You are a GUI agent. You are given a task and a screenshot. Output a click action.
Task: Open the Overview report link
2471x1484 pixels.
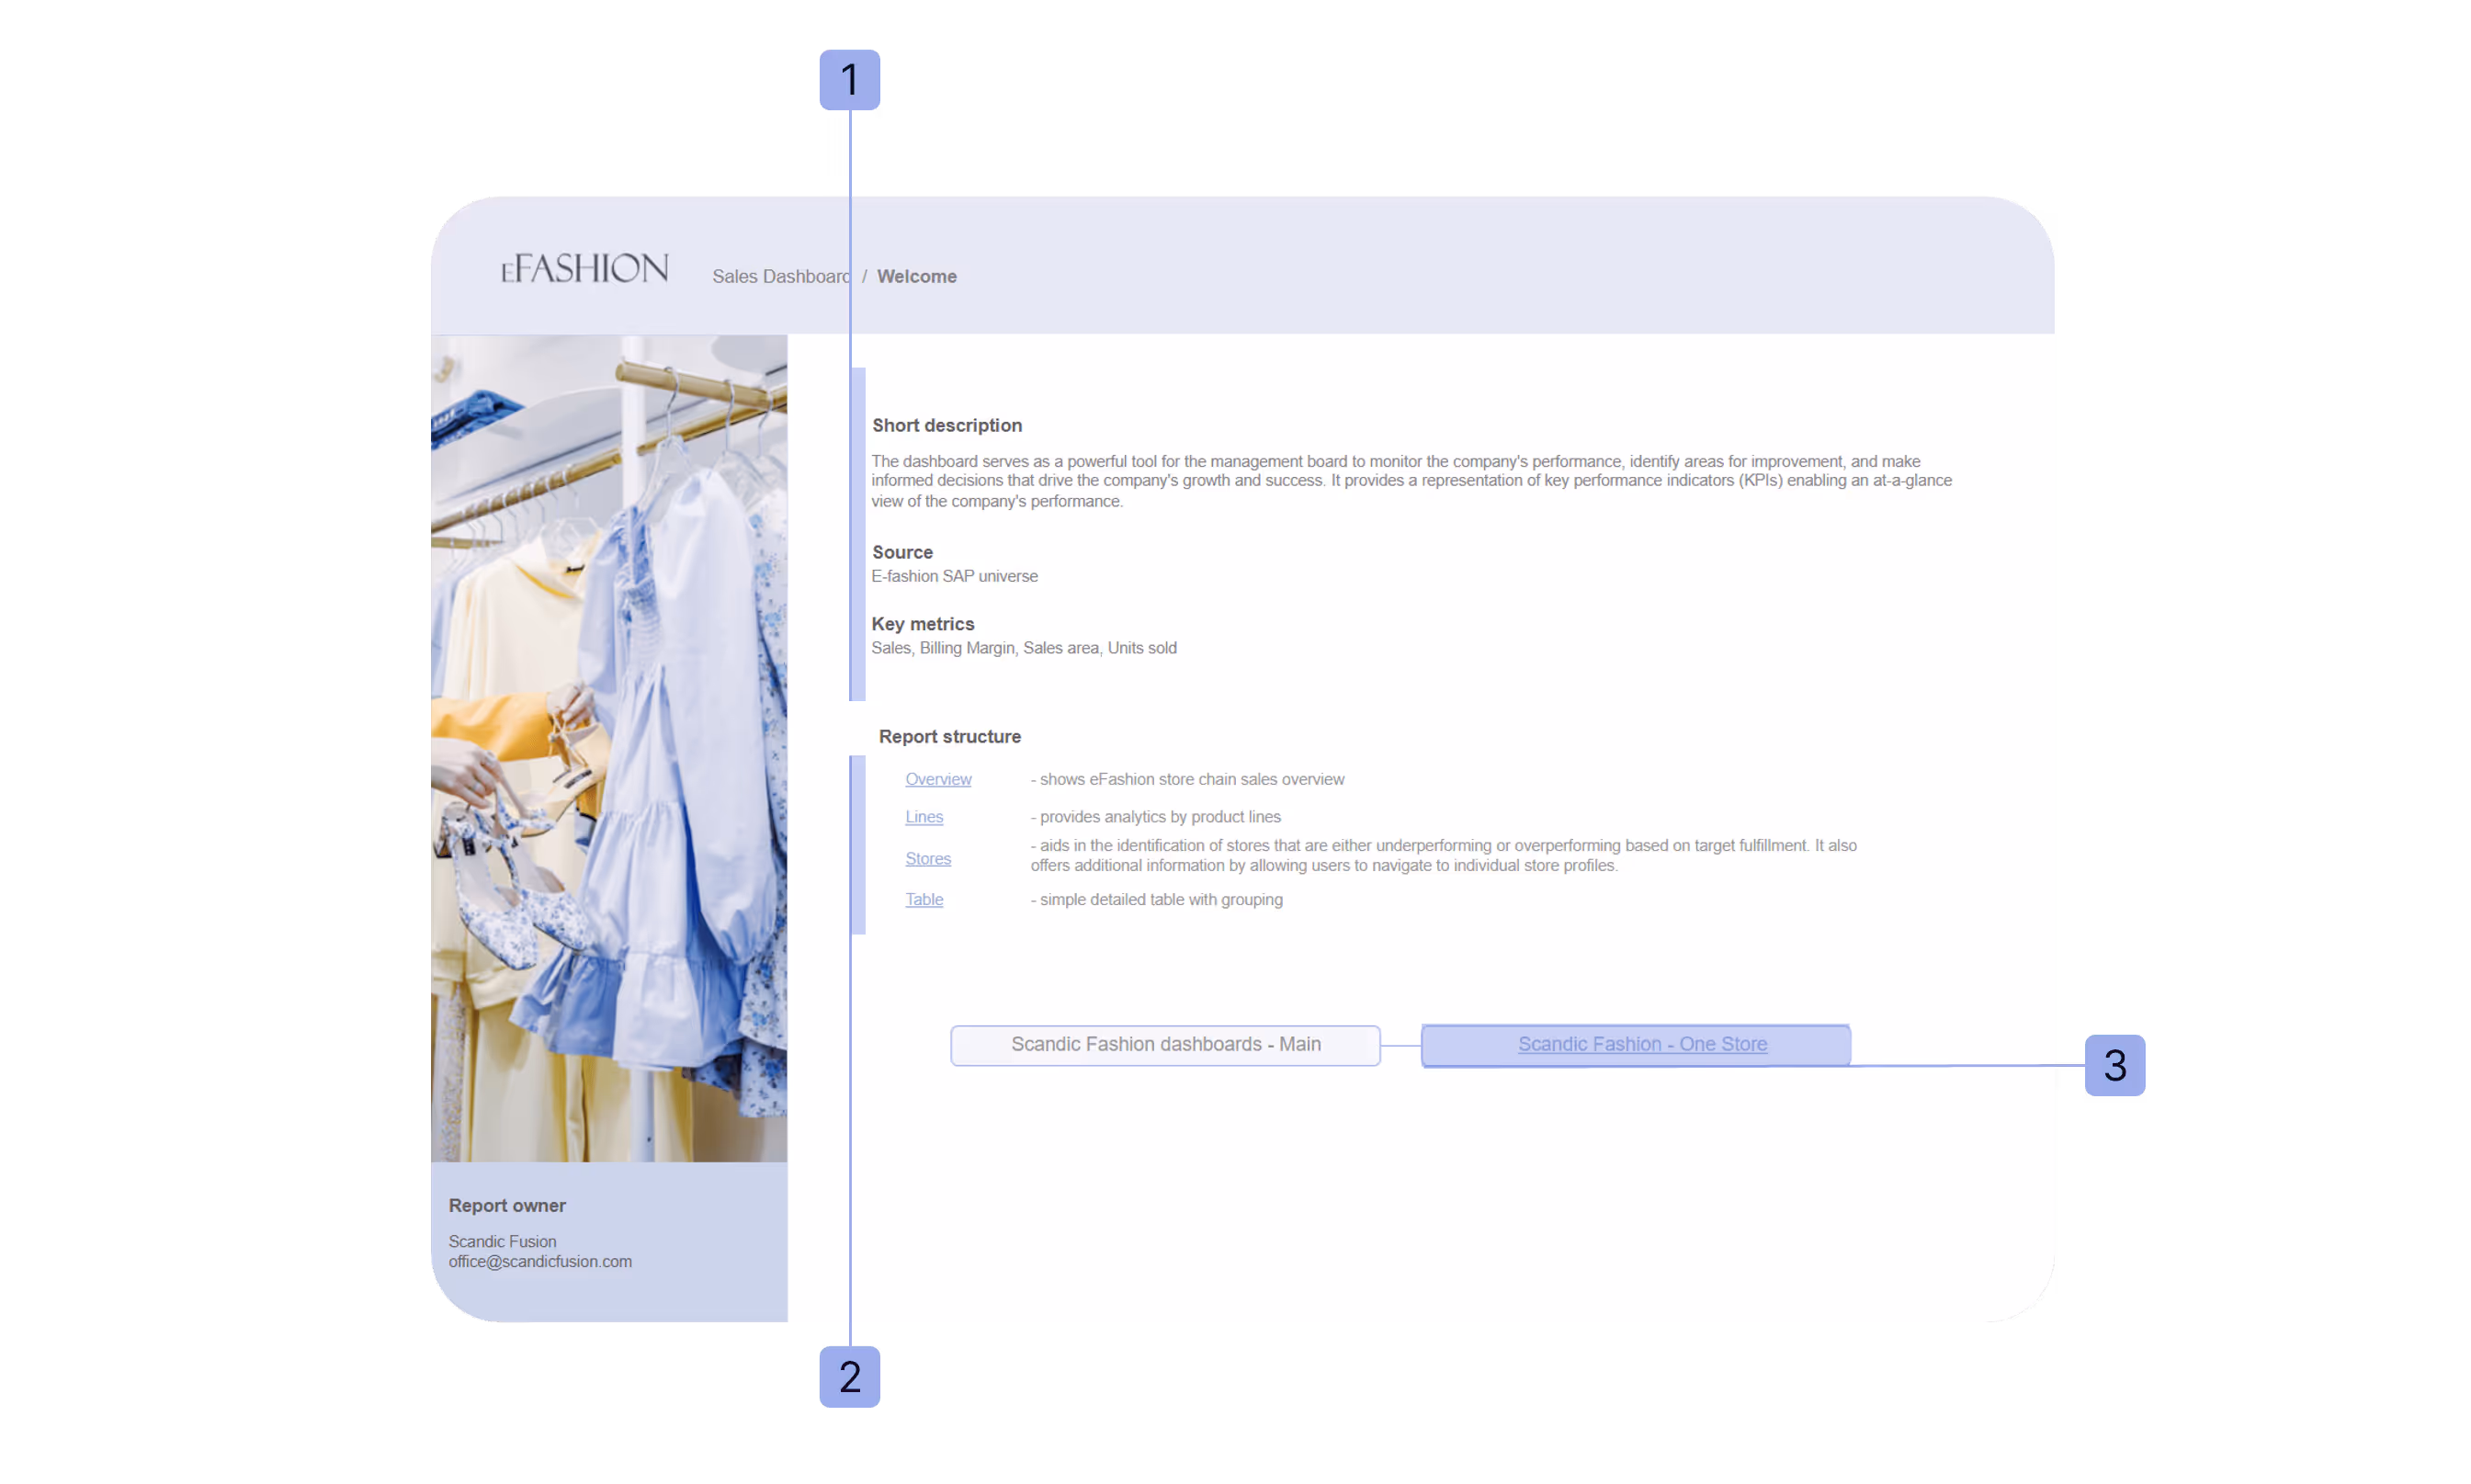pyautogui.click(x=937, y=779)
